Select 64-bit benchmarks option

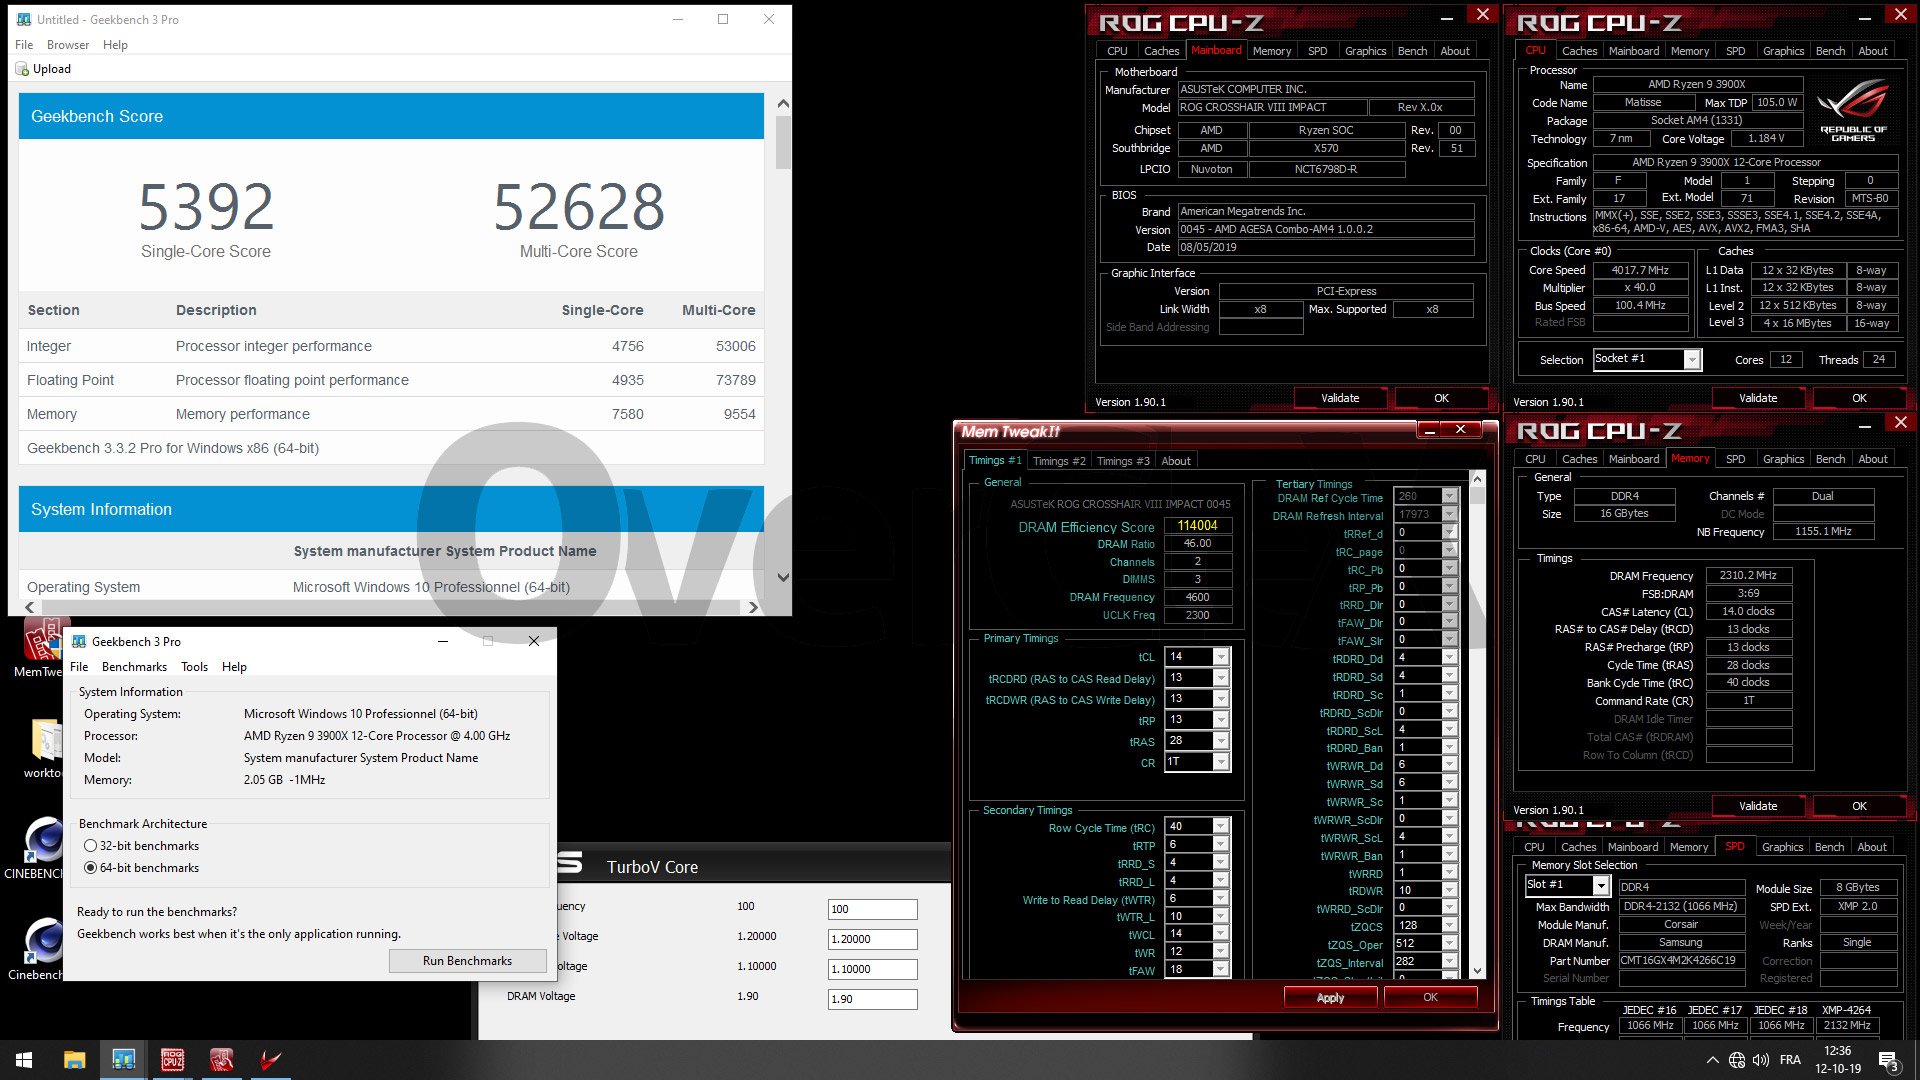[91, 868]
